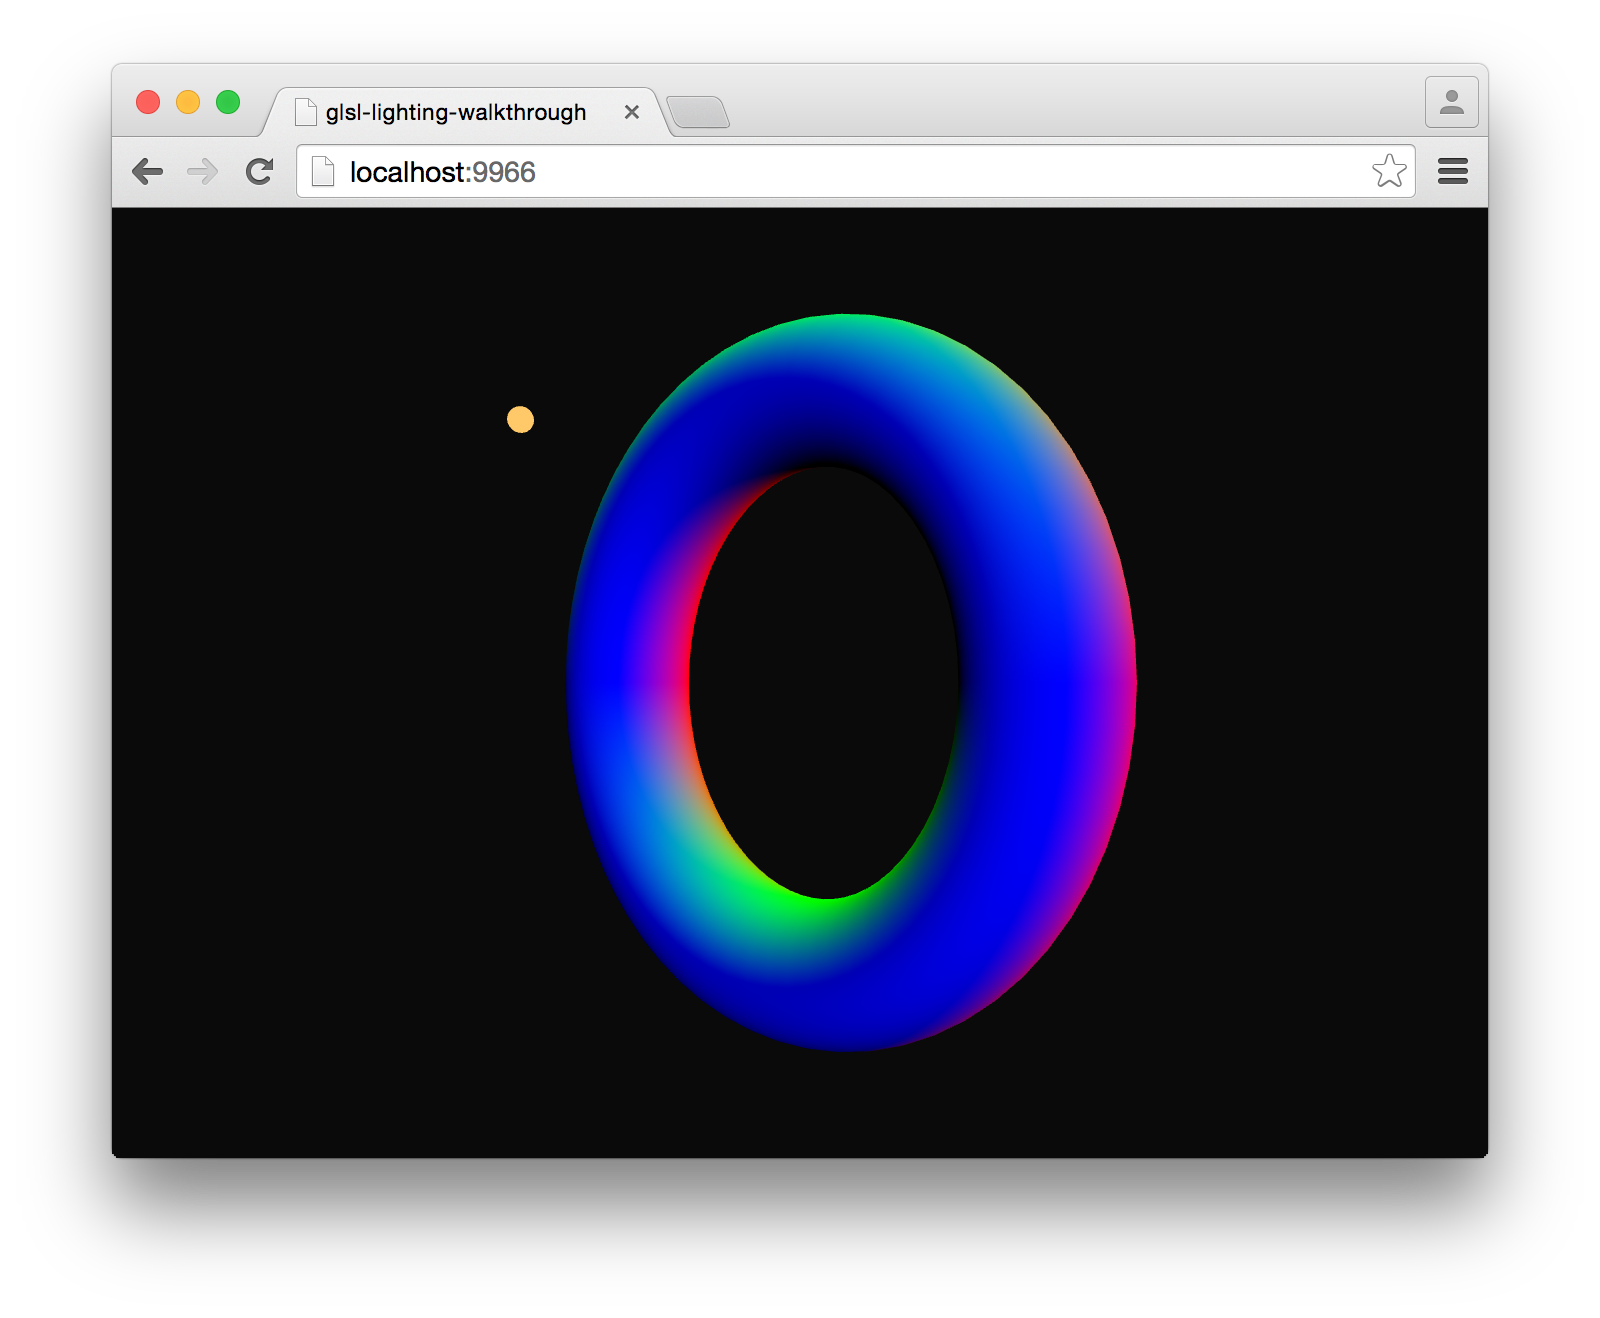Screen dimensions: 1600x1318
Task: Maximize the window with the green button
Action: click(228, 102)
